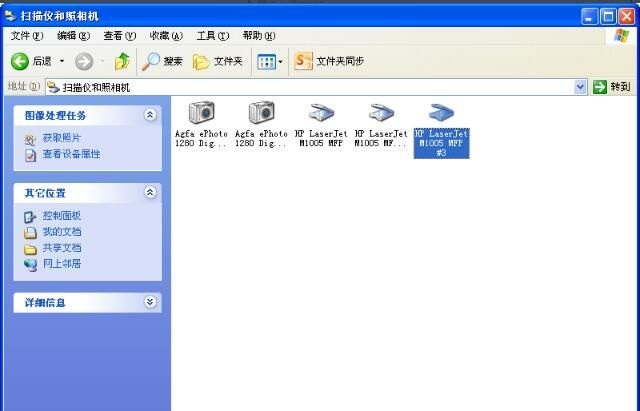Close the 扫描仪和照相机 window
640x411 pixels.
tap(627, 17)
